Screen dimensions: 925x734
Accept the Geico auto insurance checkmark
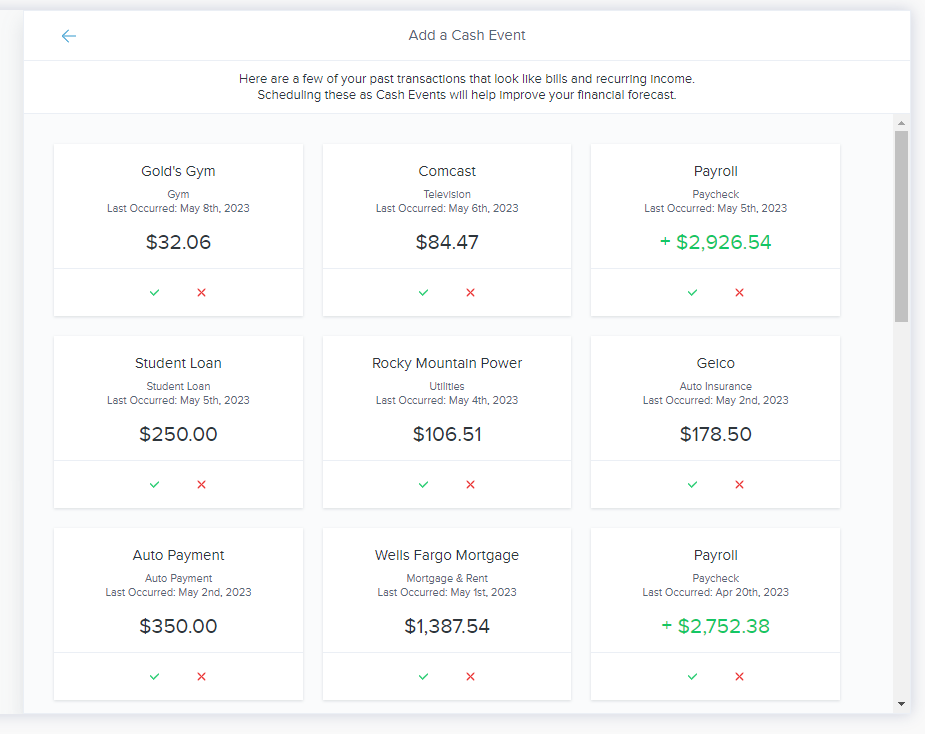tap(693, 484)
